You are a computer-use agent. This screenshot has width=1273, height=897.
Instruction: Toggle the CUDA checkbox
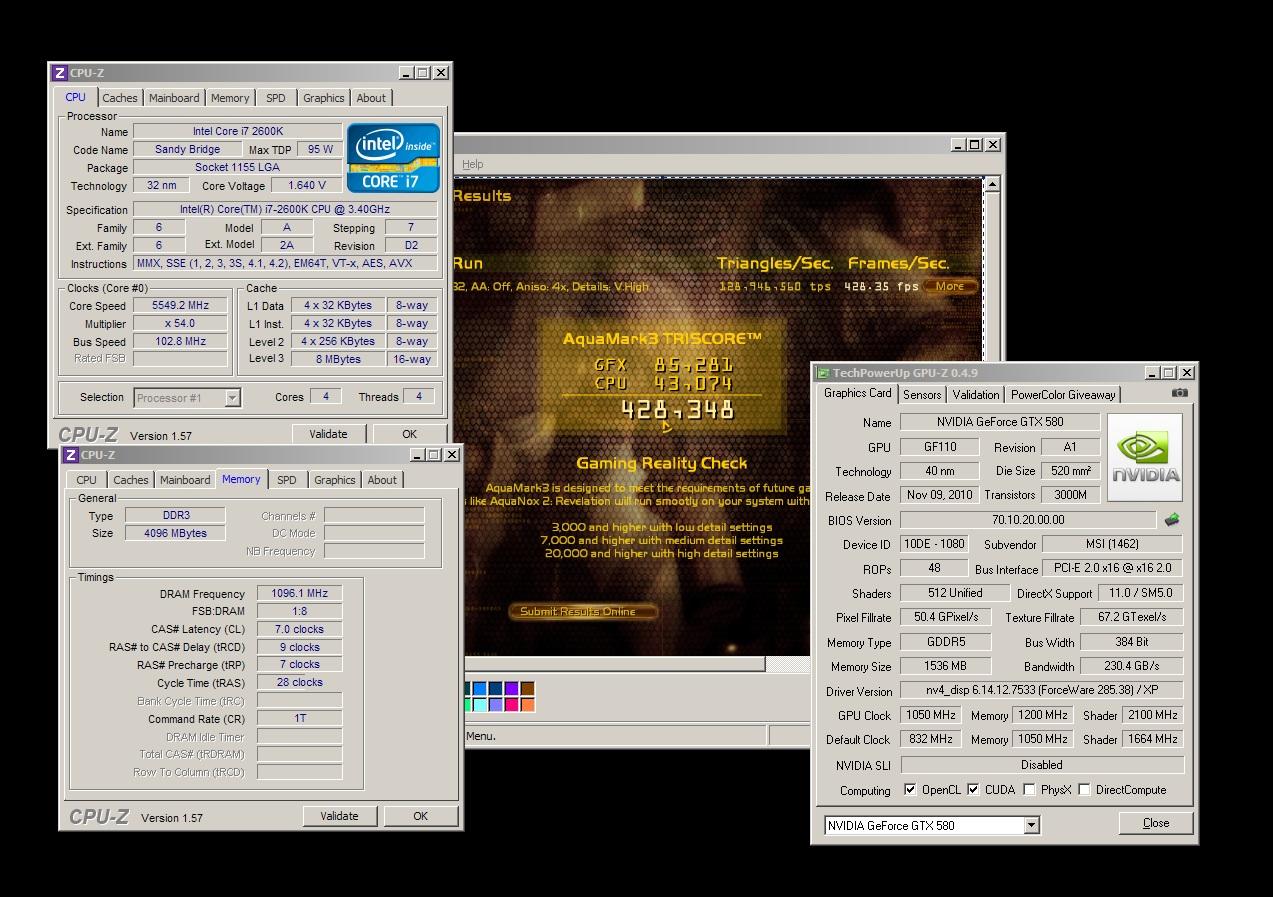pos(973,790)
